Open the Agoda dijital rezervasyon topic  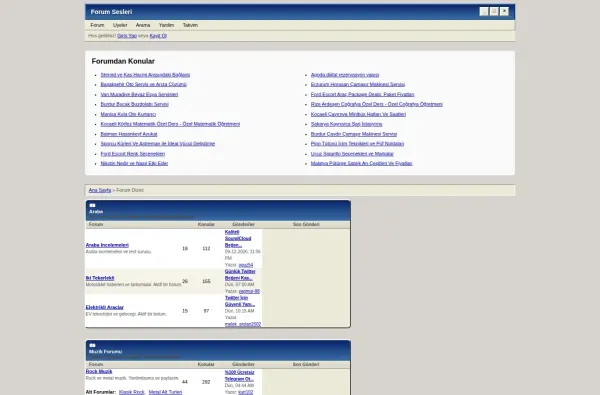345,75
